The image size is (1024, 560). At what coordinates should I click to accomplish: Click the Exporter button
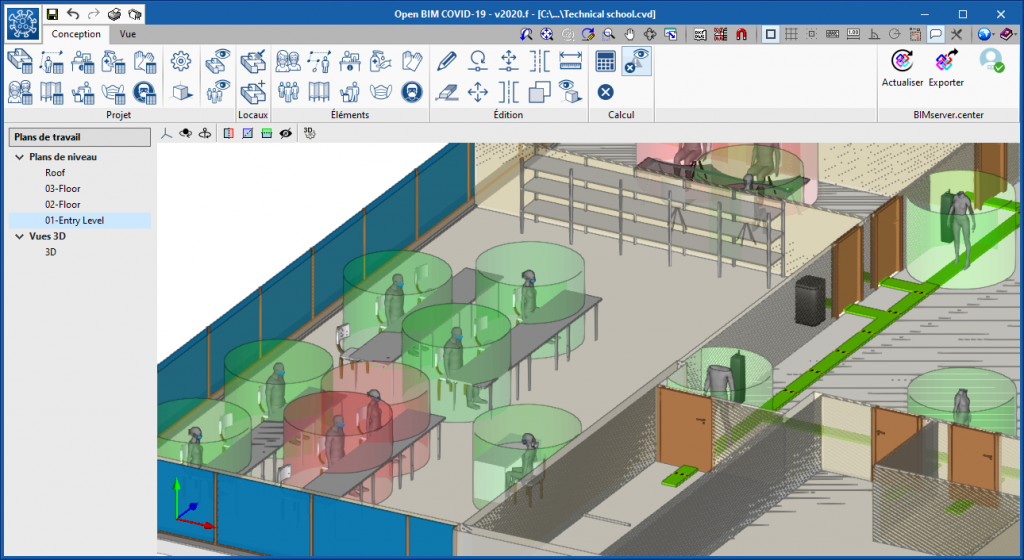[946, 68]
